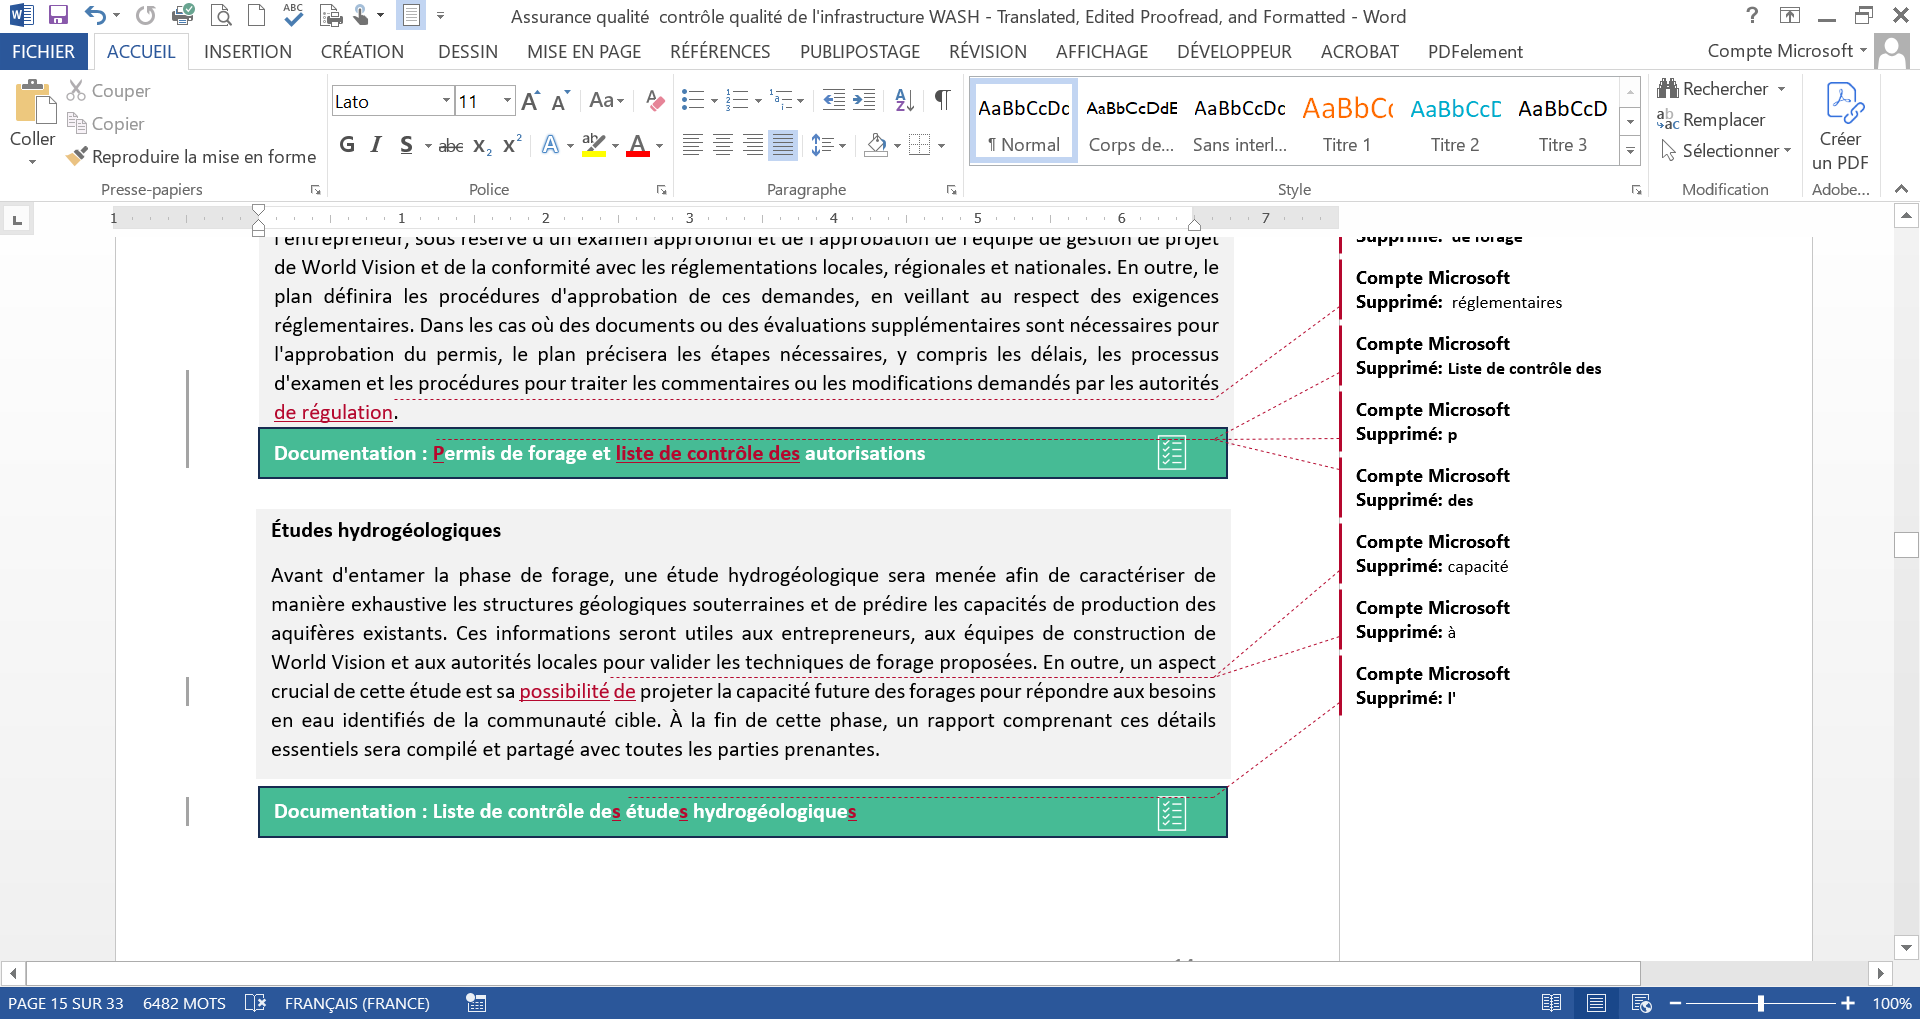This screenshot has height=1019, width=1920.
Task: Click the zoom in plus button
Action: click(x=1847, y=1003)
